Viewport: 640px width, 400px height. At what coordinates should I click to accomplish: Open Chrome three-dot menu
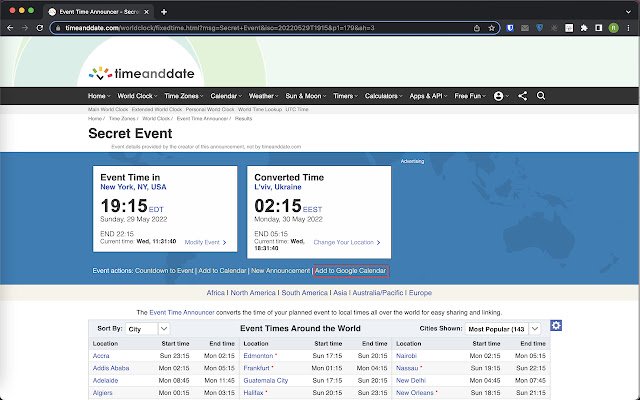click(628, 28)
